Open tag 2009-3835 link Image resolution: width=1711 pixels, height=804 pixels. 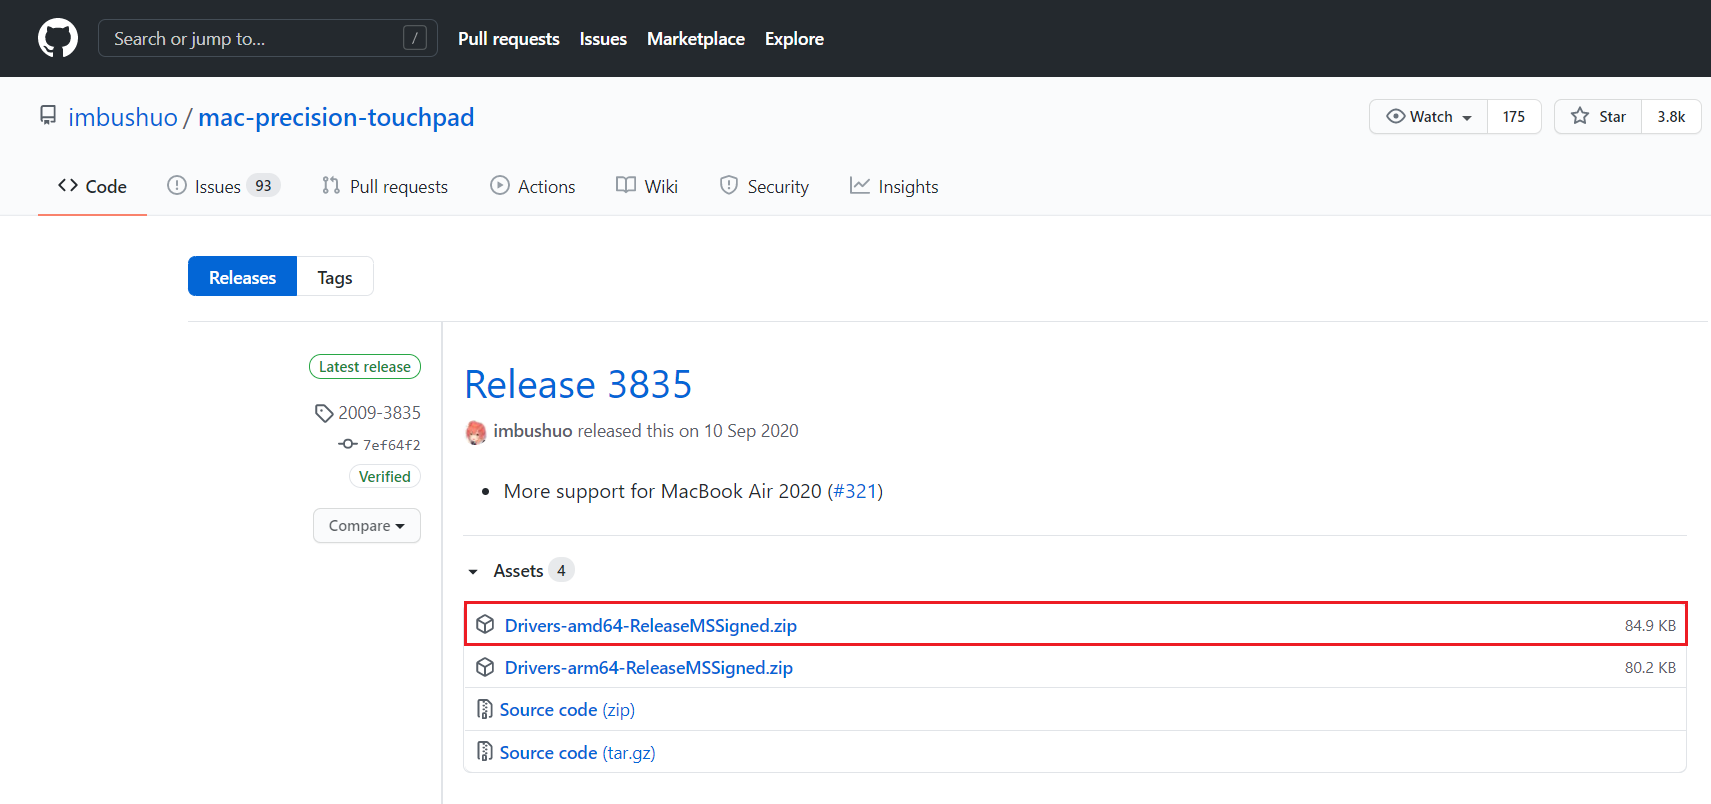tap(379, 412)
